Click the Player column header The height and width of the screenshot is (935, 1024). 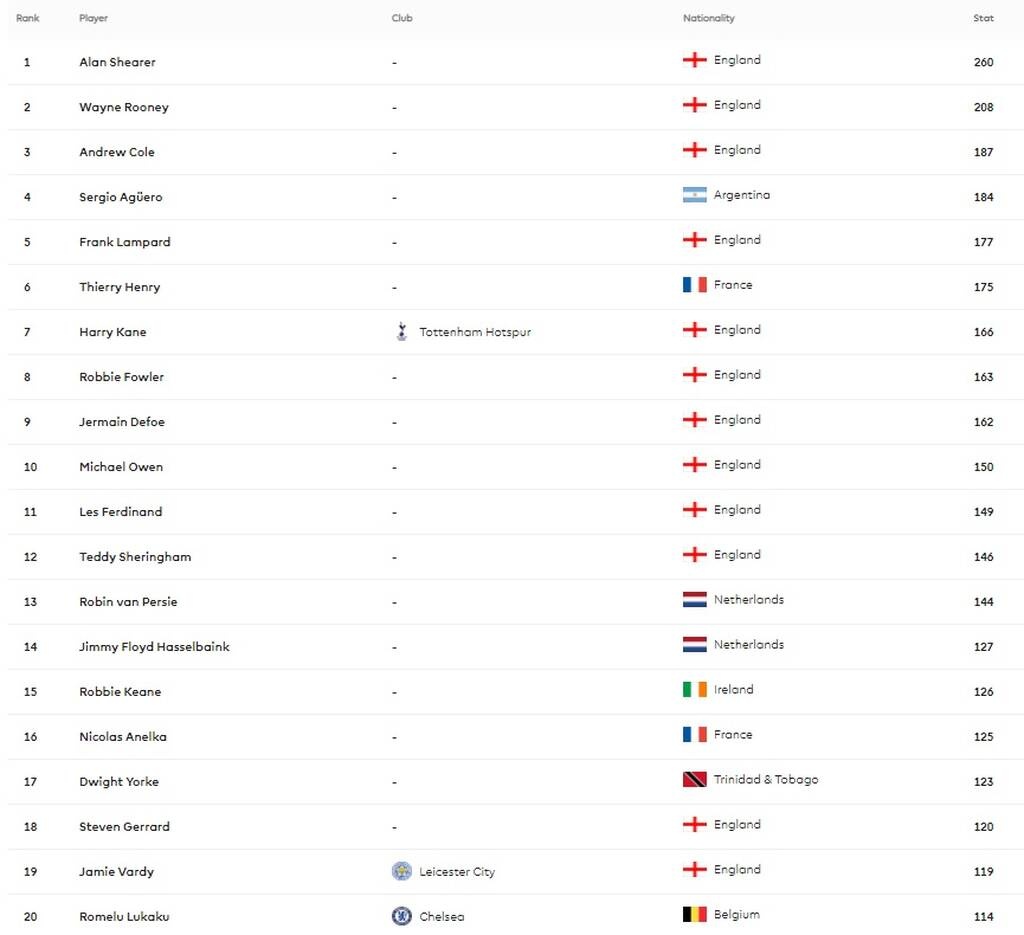94,18
